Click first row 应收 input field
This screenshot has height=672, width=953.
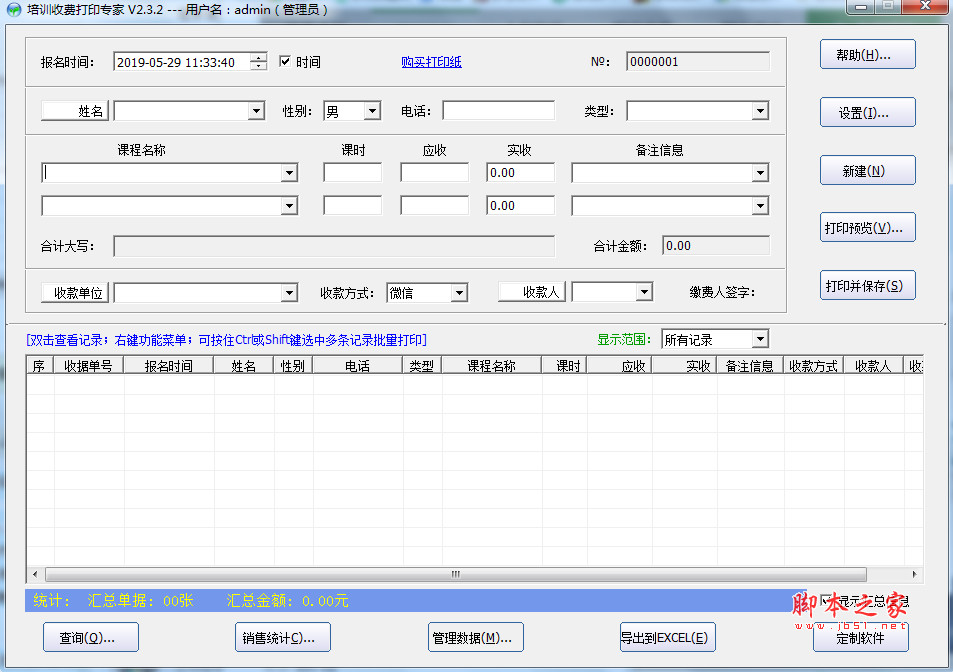coord(435,173)
